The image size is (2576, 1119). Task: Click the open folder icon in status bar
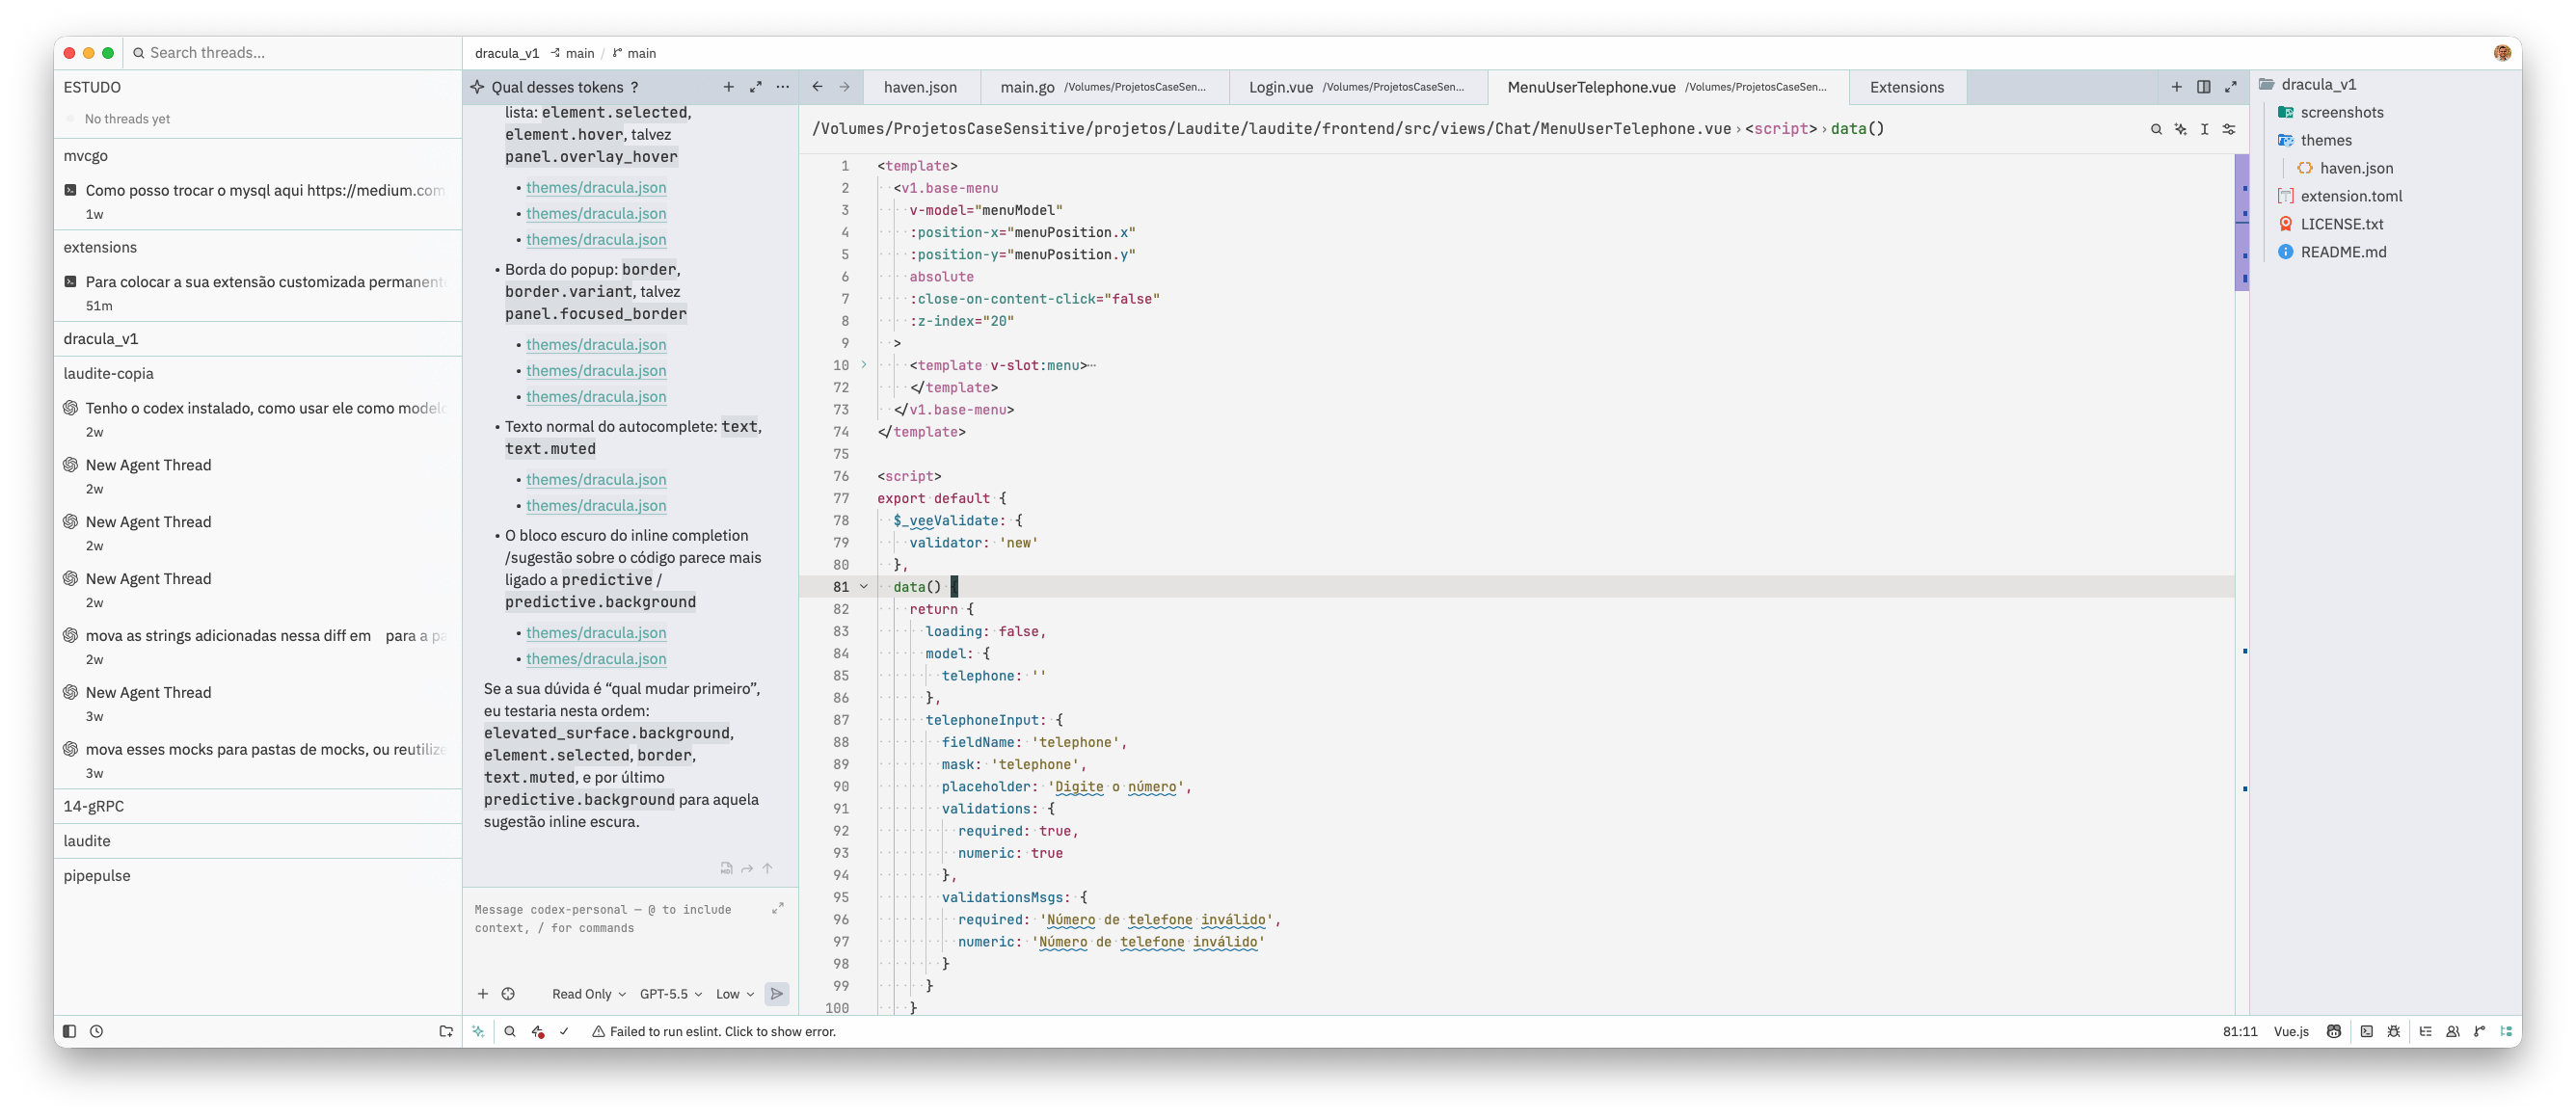[446, 1031]
